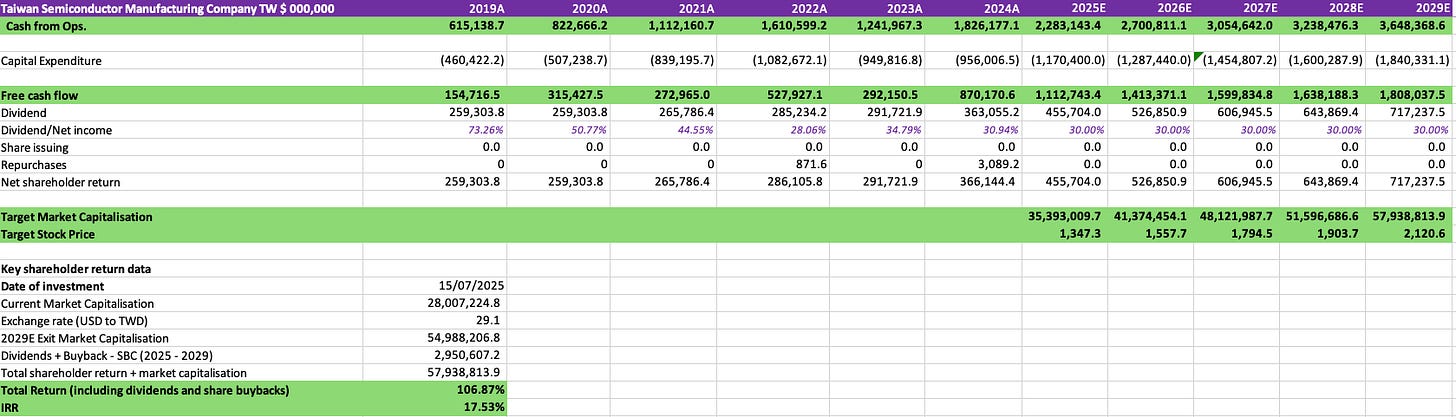Click the Share issuing row label
The width and height of the screenshot is (1456, 417).
35,147
